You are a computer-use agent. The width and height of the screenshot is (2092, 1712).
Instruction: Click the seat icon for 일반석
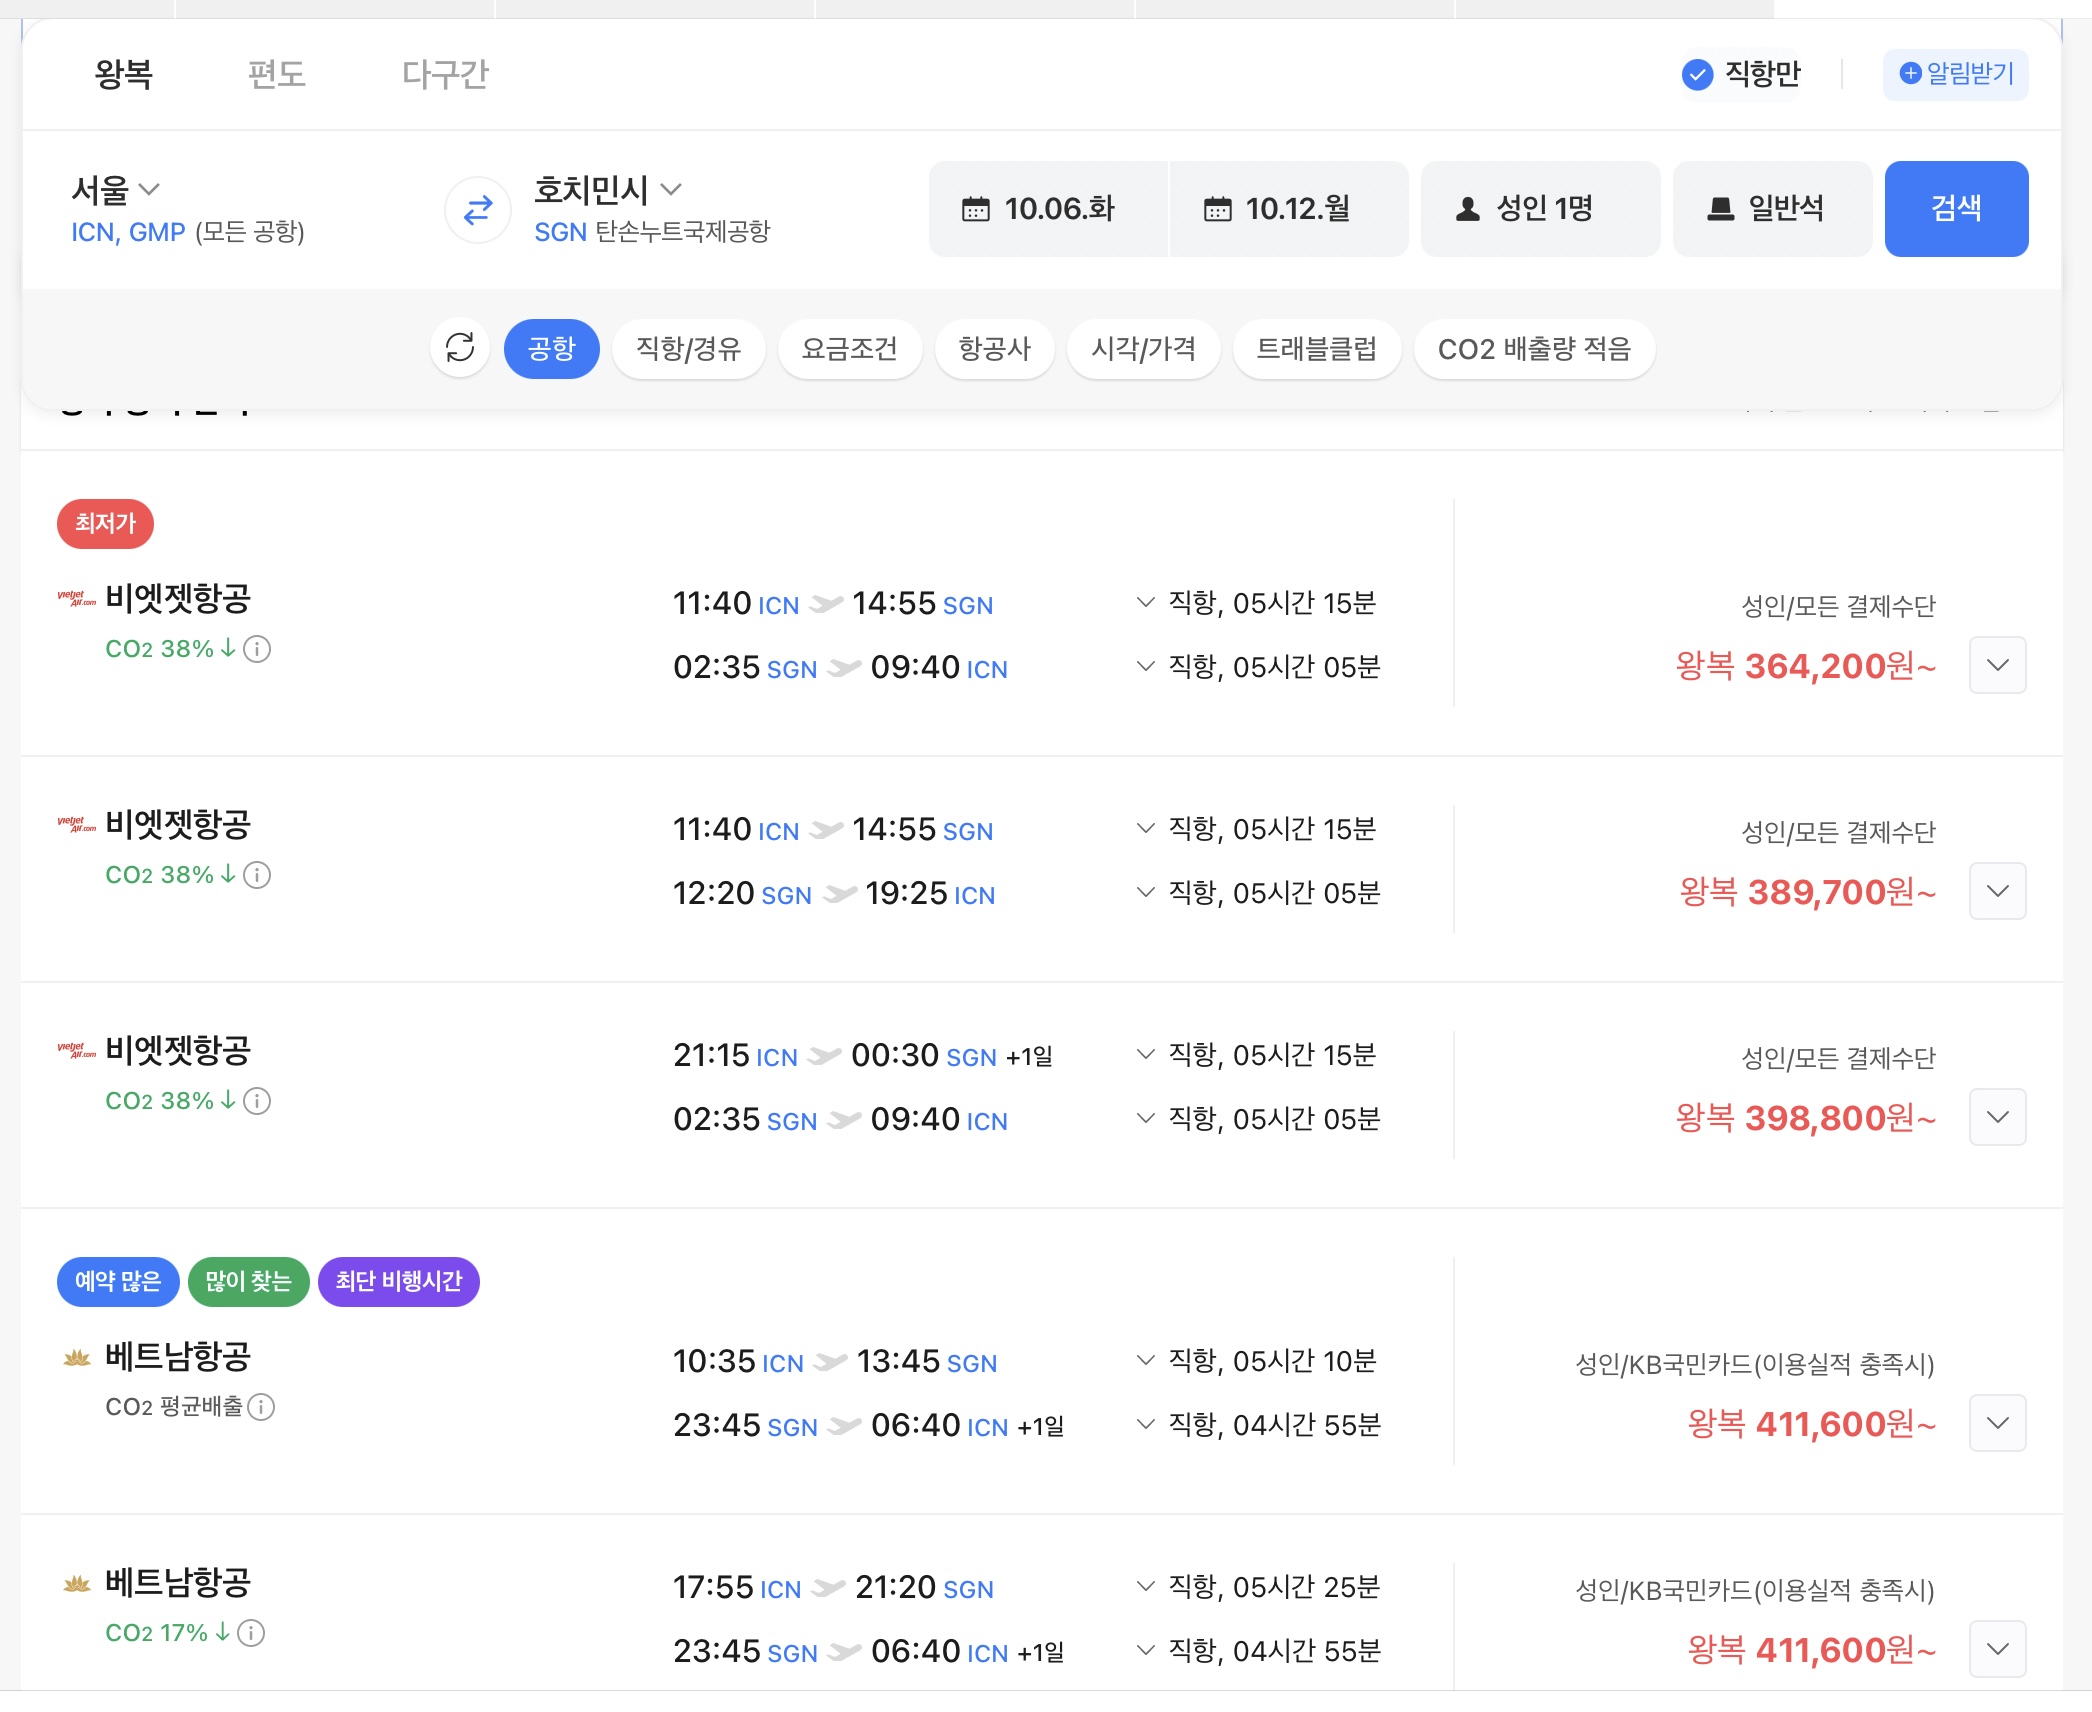(1719, 209)
